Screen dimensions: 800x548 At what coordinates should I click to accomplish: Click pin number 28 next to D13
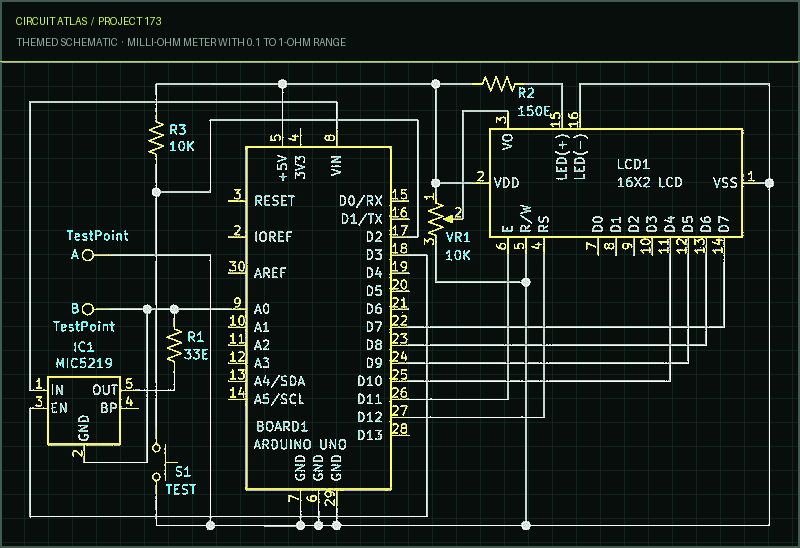(400, 429)
